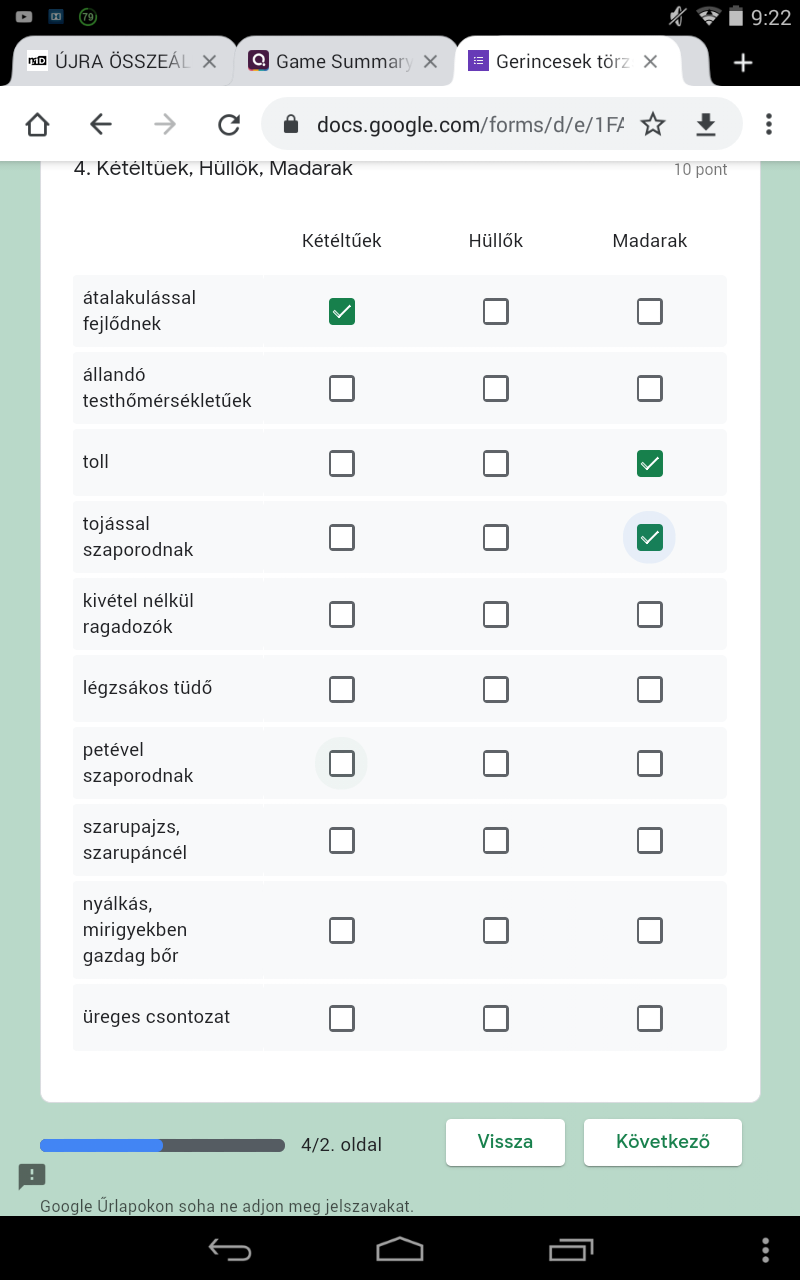Tap the report problem feedback icon
This screenshot has width=800, height=1280.
pyautogui.click(x=32, y=1176)
